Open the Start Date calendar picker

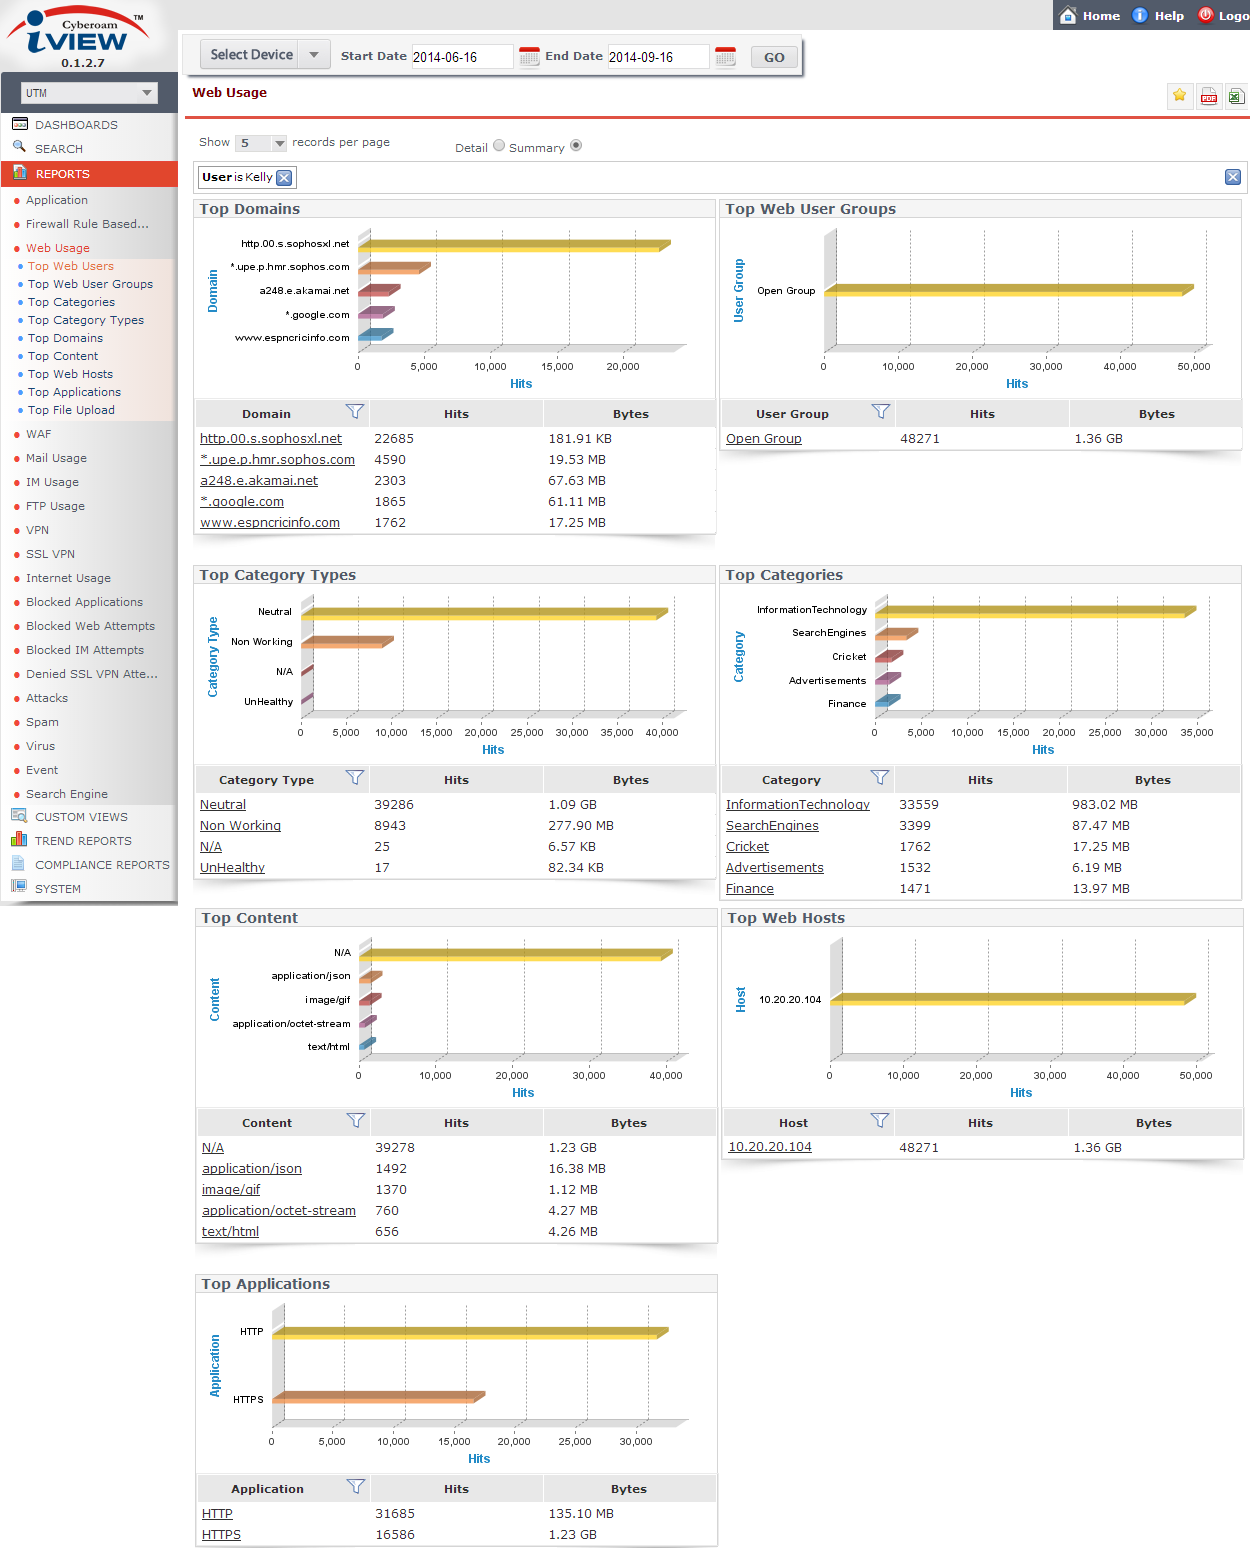click(527, 56)
